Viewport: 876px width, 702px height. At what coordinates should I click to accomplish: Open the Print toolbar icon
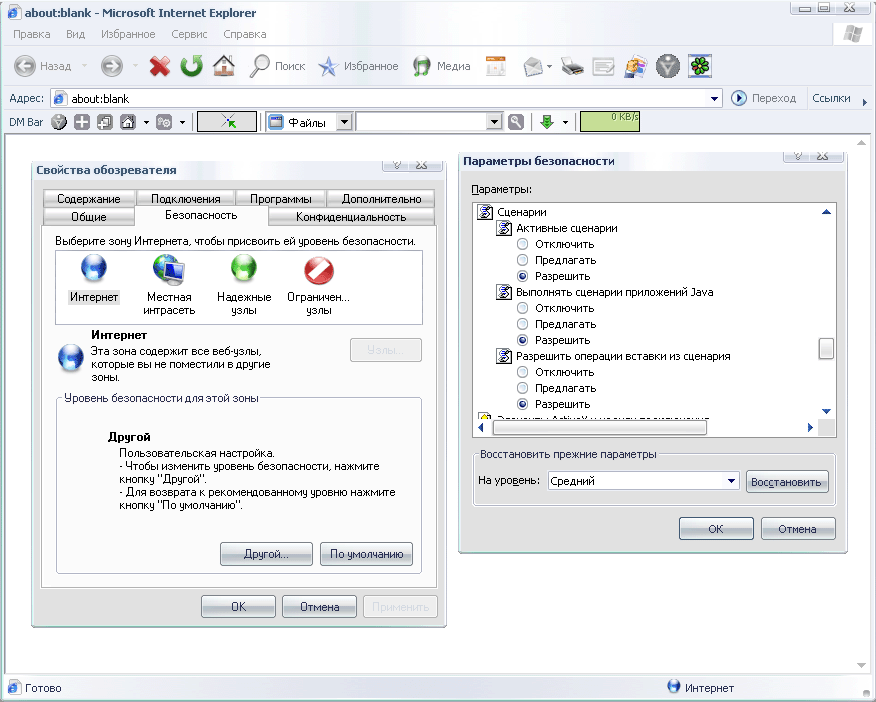click(x=571, y=67)
